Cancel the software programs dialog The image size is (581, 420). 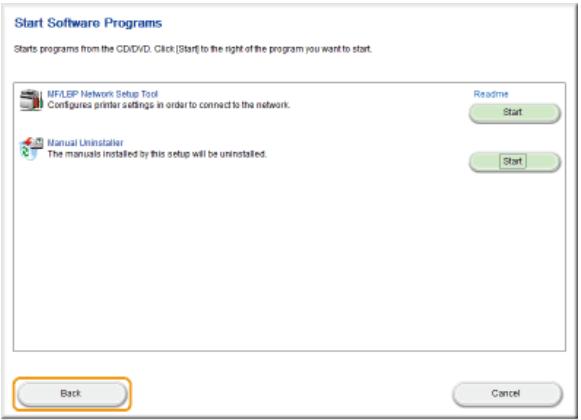507,394
